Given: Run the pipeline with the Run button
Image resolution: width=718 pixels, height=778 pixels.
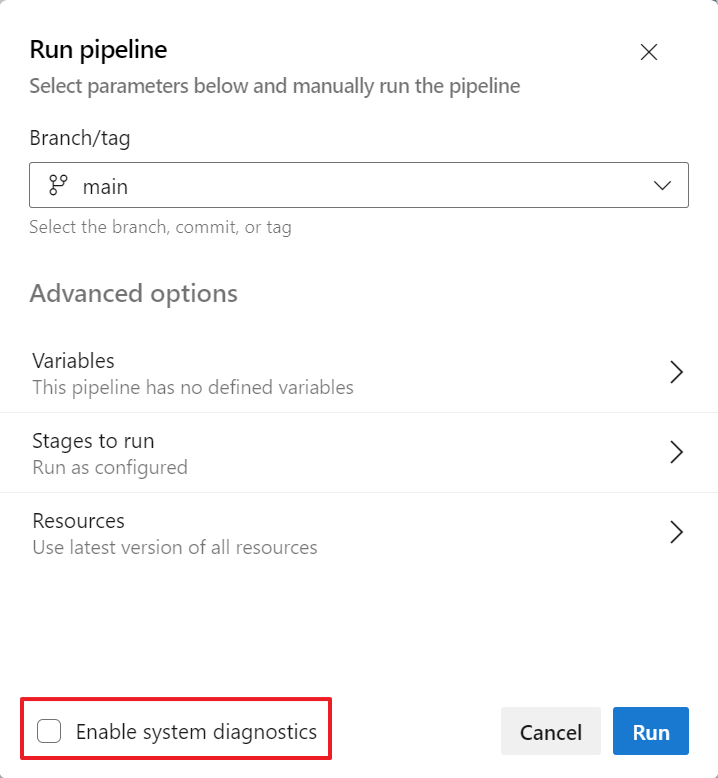Looking at the screenshot, I should [651, 732].
